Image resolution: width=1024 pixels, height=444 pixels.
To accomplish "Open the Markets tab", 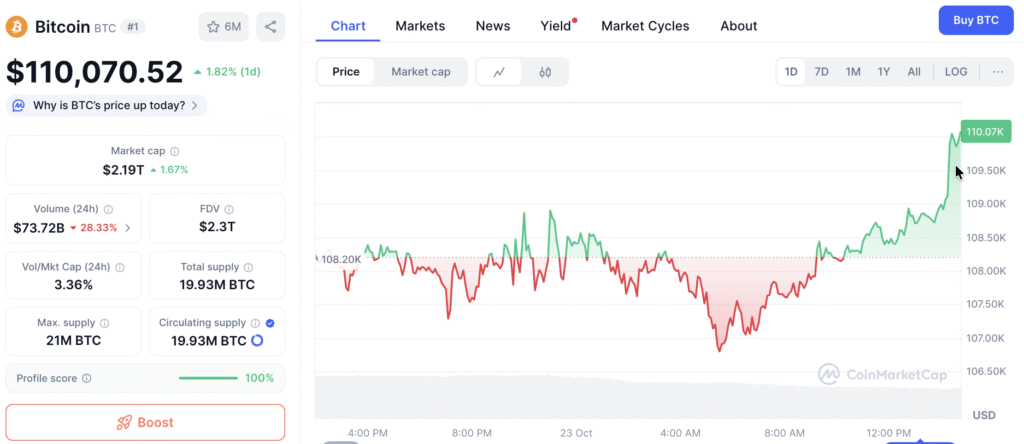I will point(420,26).
